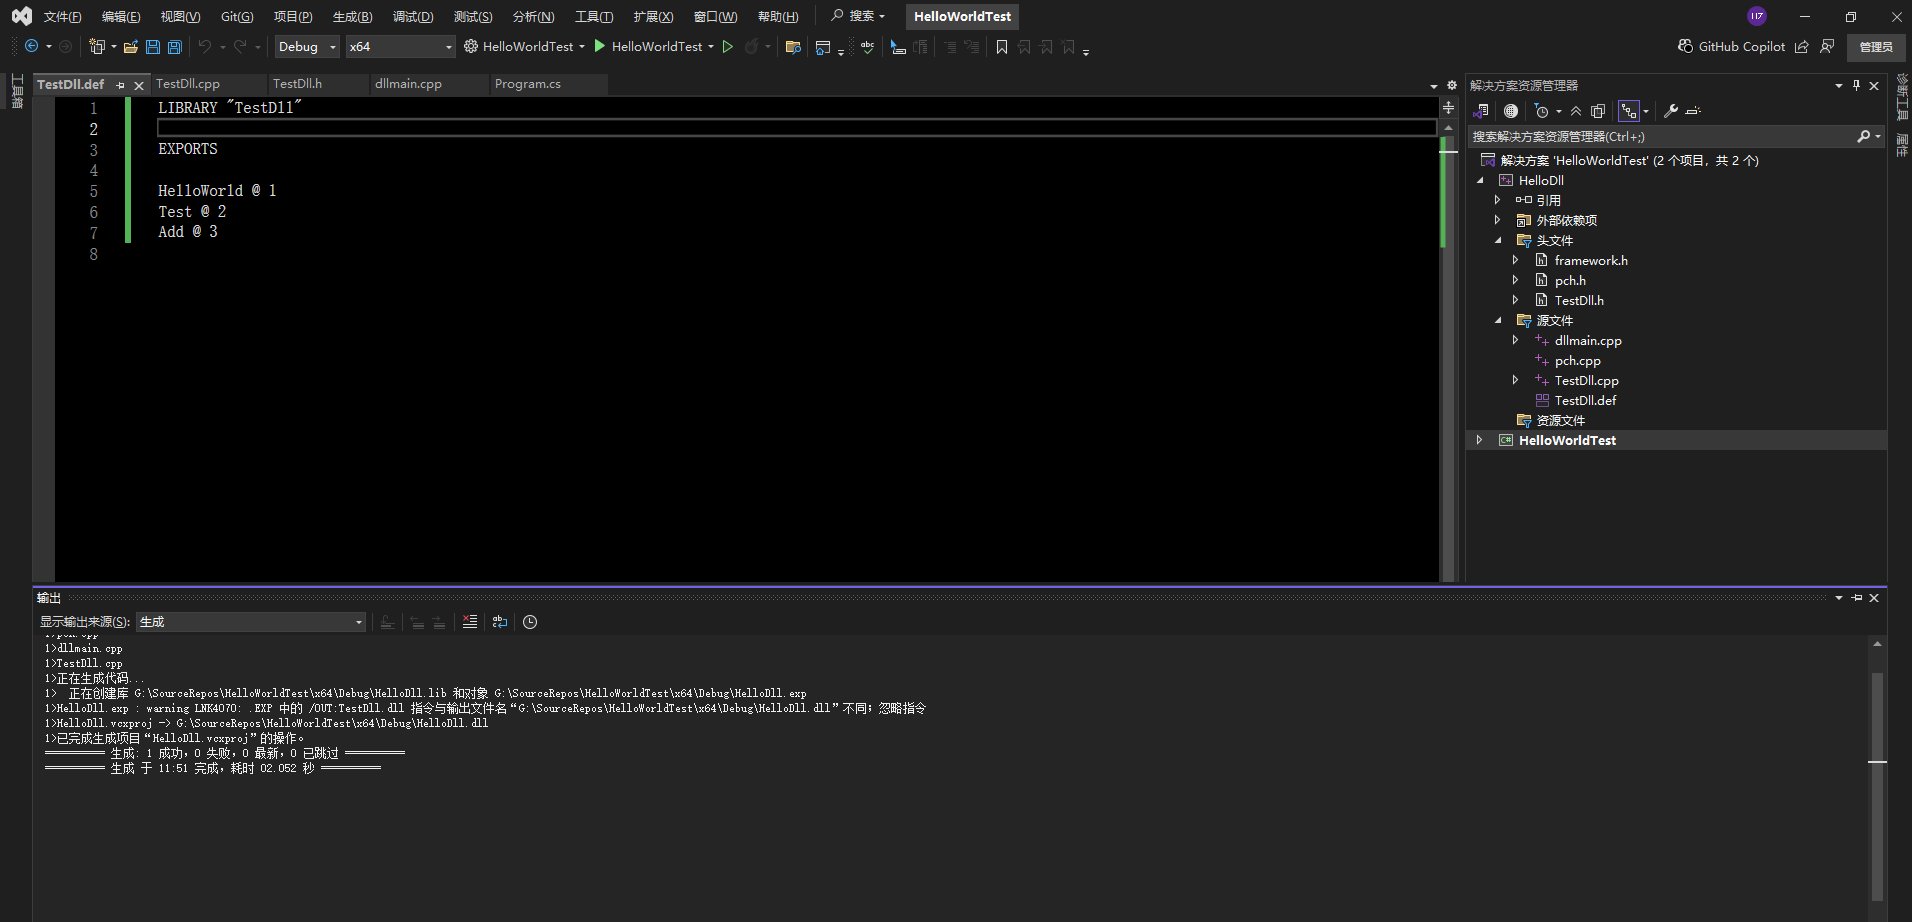Open the 生成(B) Build menu
The width and height of the screenshot is (1912, 922).
tap(352, 17)
